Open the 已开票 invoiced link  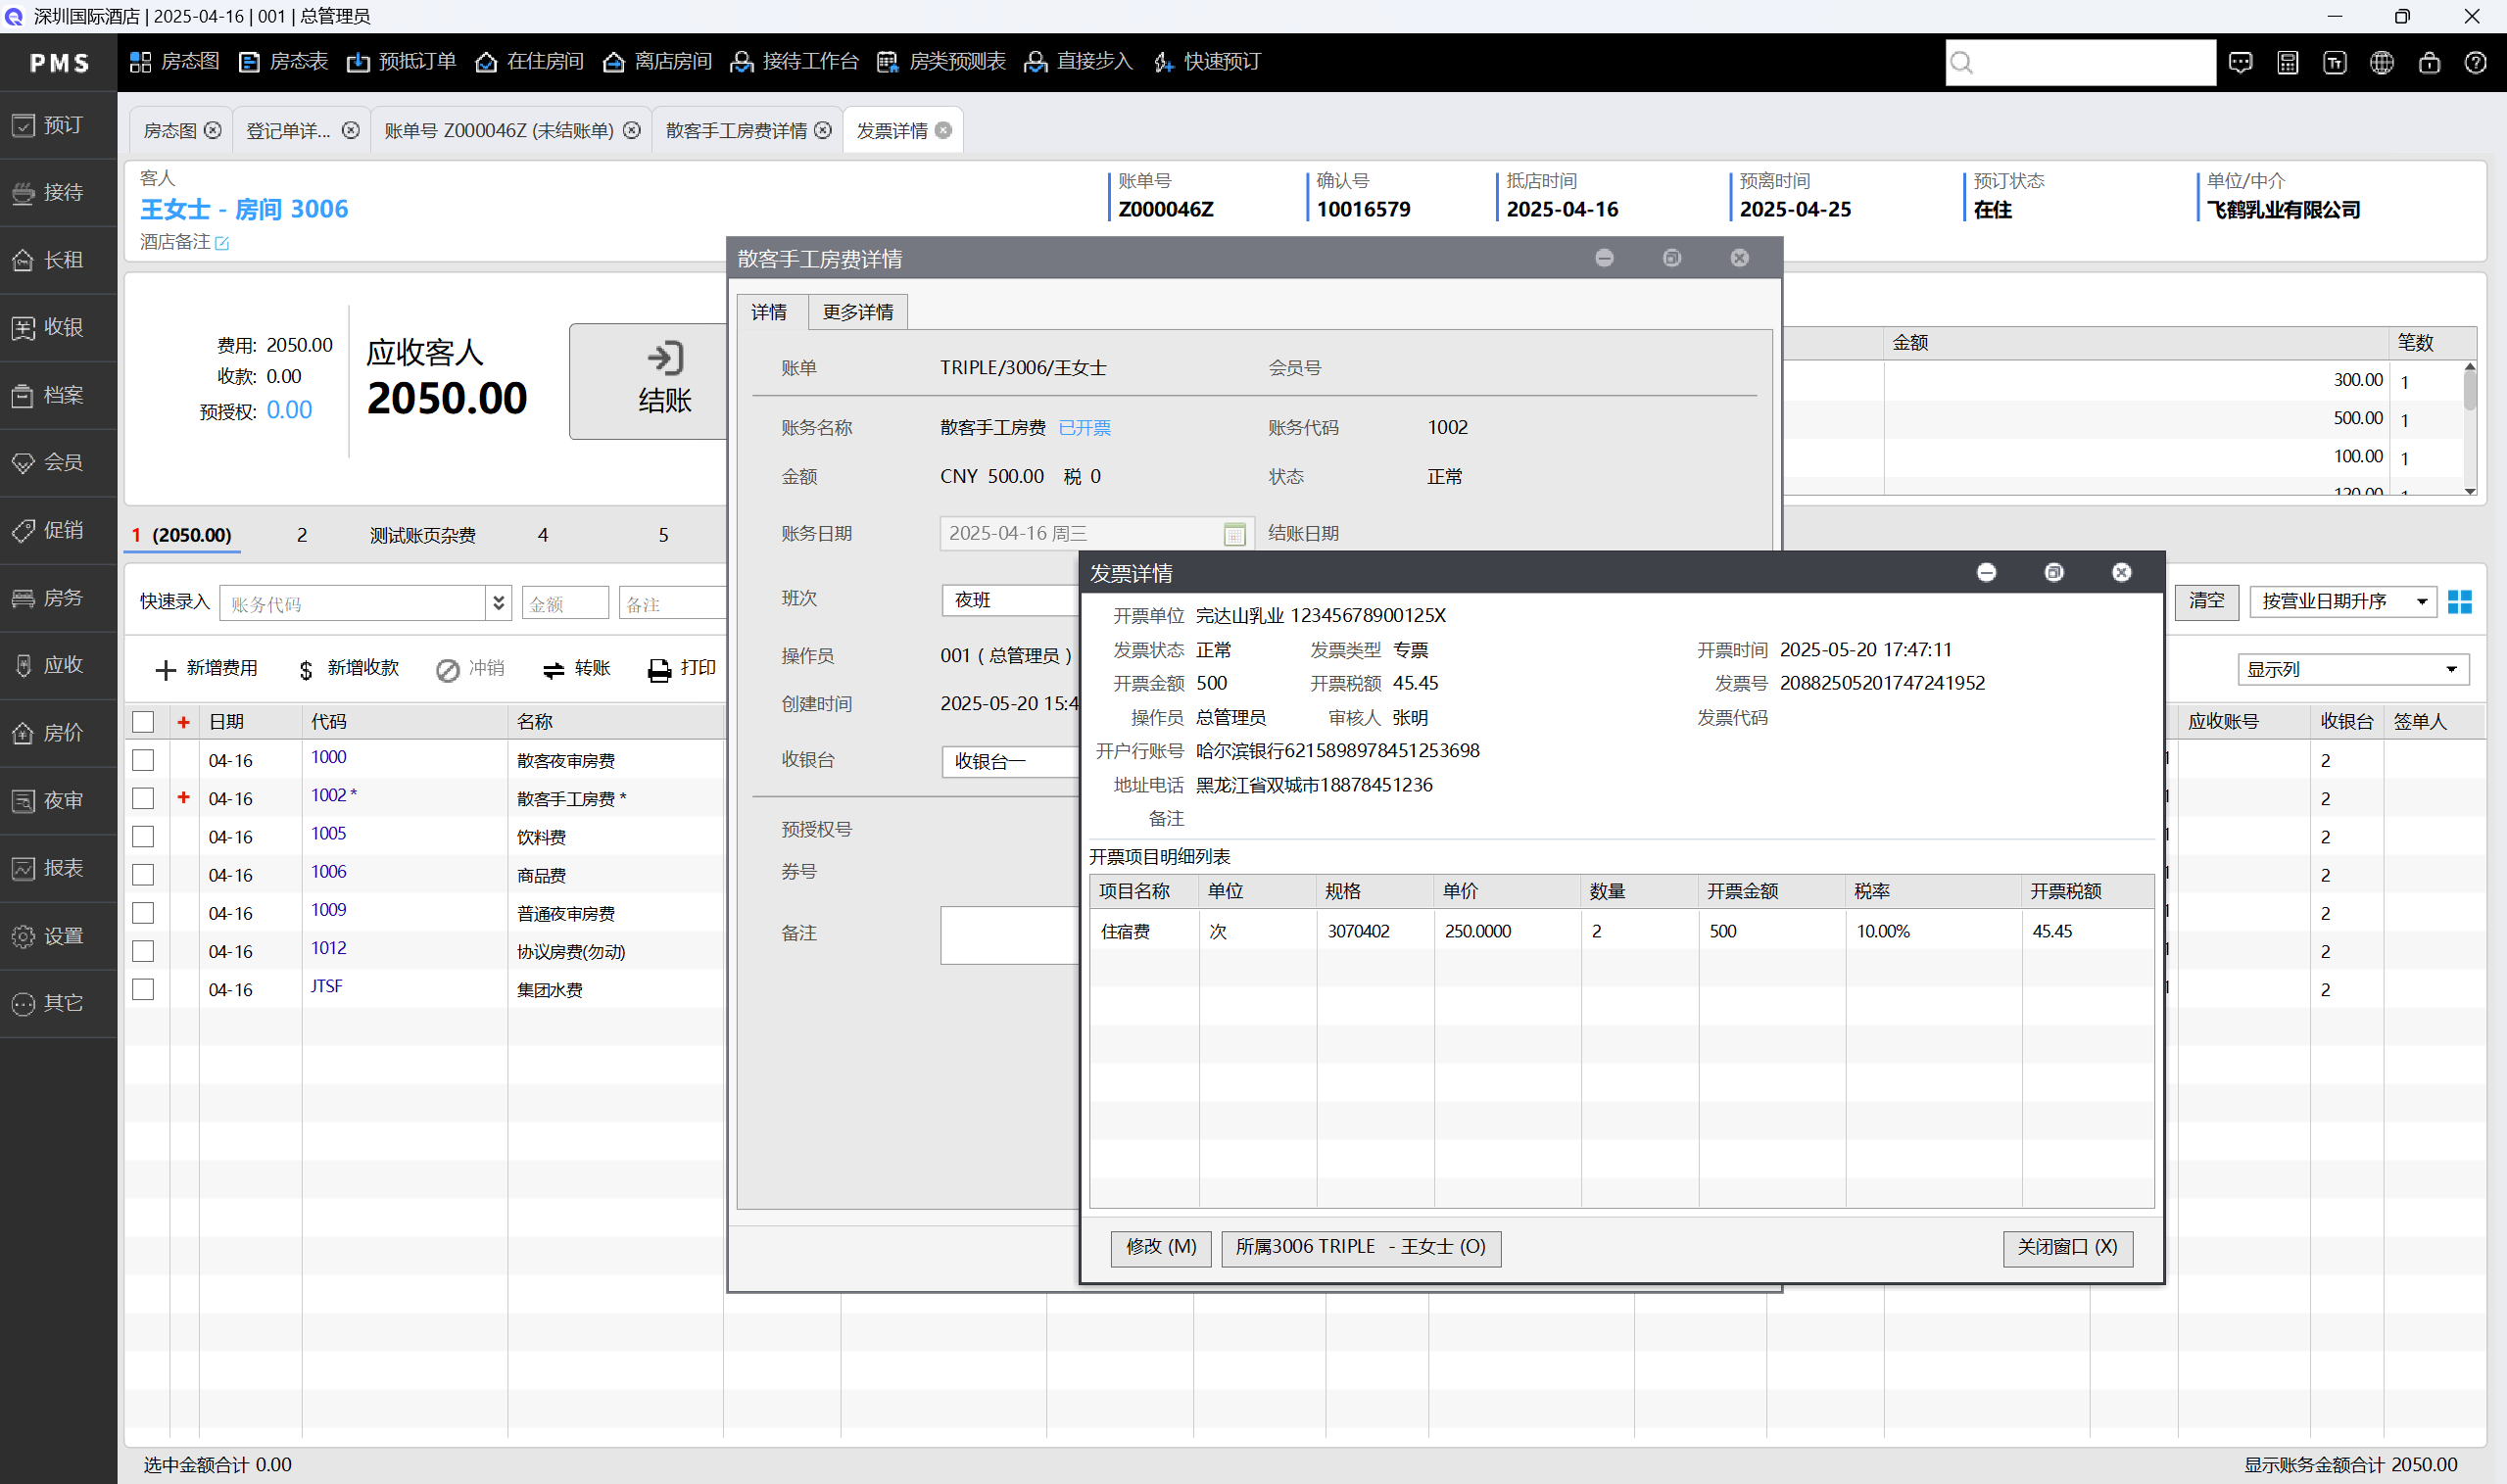click(x=1084, y=428)
